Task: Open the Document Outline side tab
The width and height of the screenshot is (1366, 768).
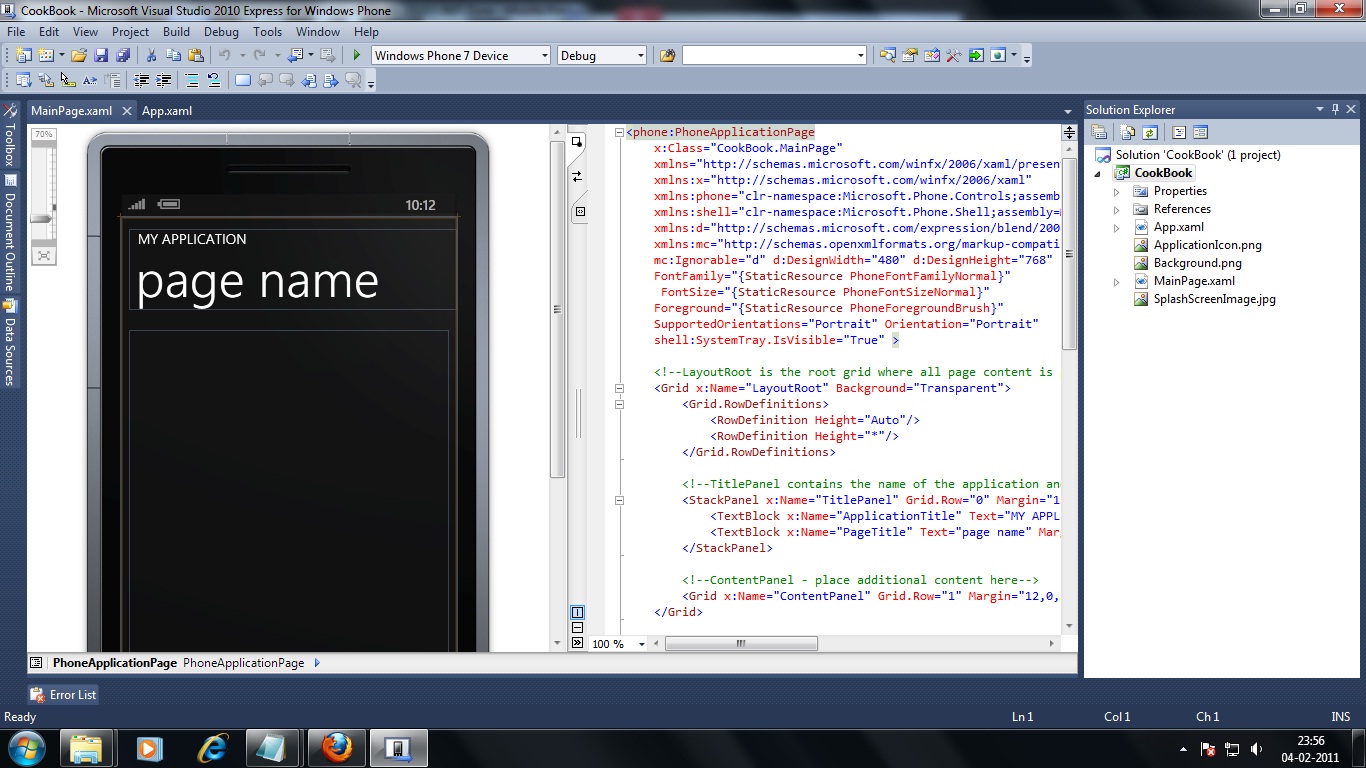Action: [x=10, y=232]
